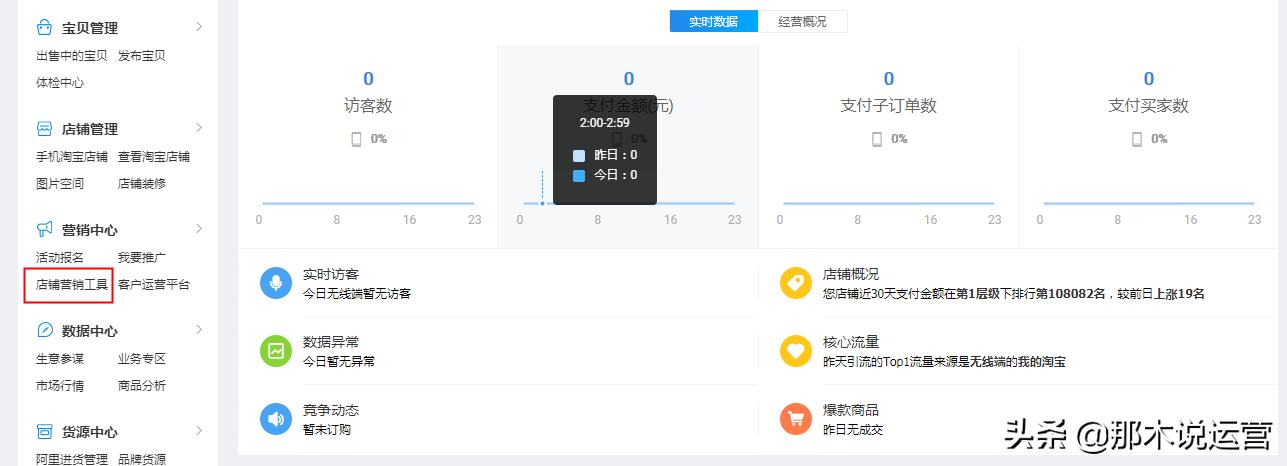Viewport: 1287px width, 466px height.
Task: Click the 数据异常 heading
Action: (331, 342)
